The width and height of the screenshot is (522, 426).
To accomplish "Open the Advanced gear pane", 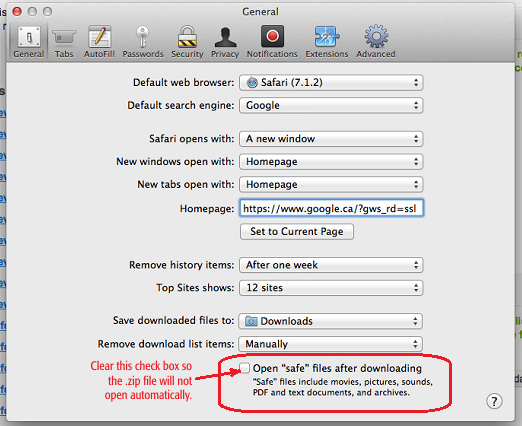I will pos(376,42).
